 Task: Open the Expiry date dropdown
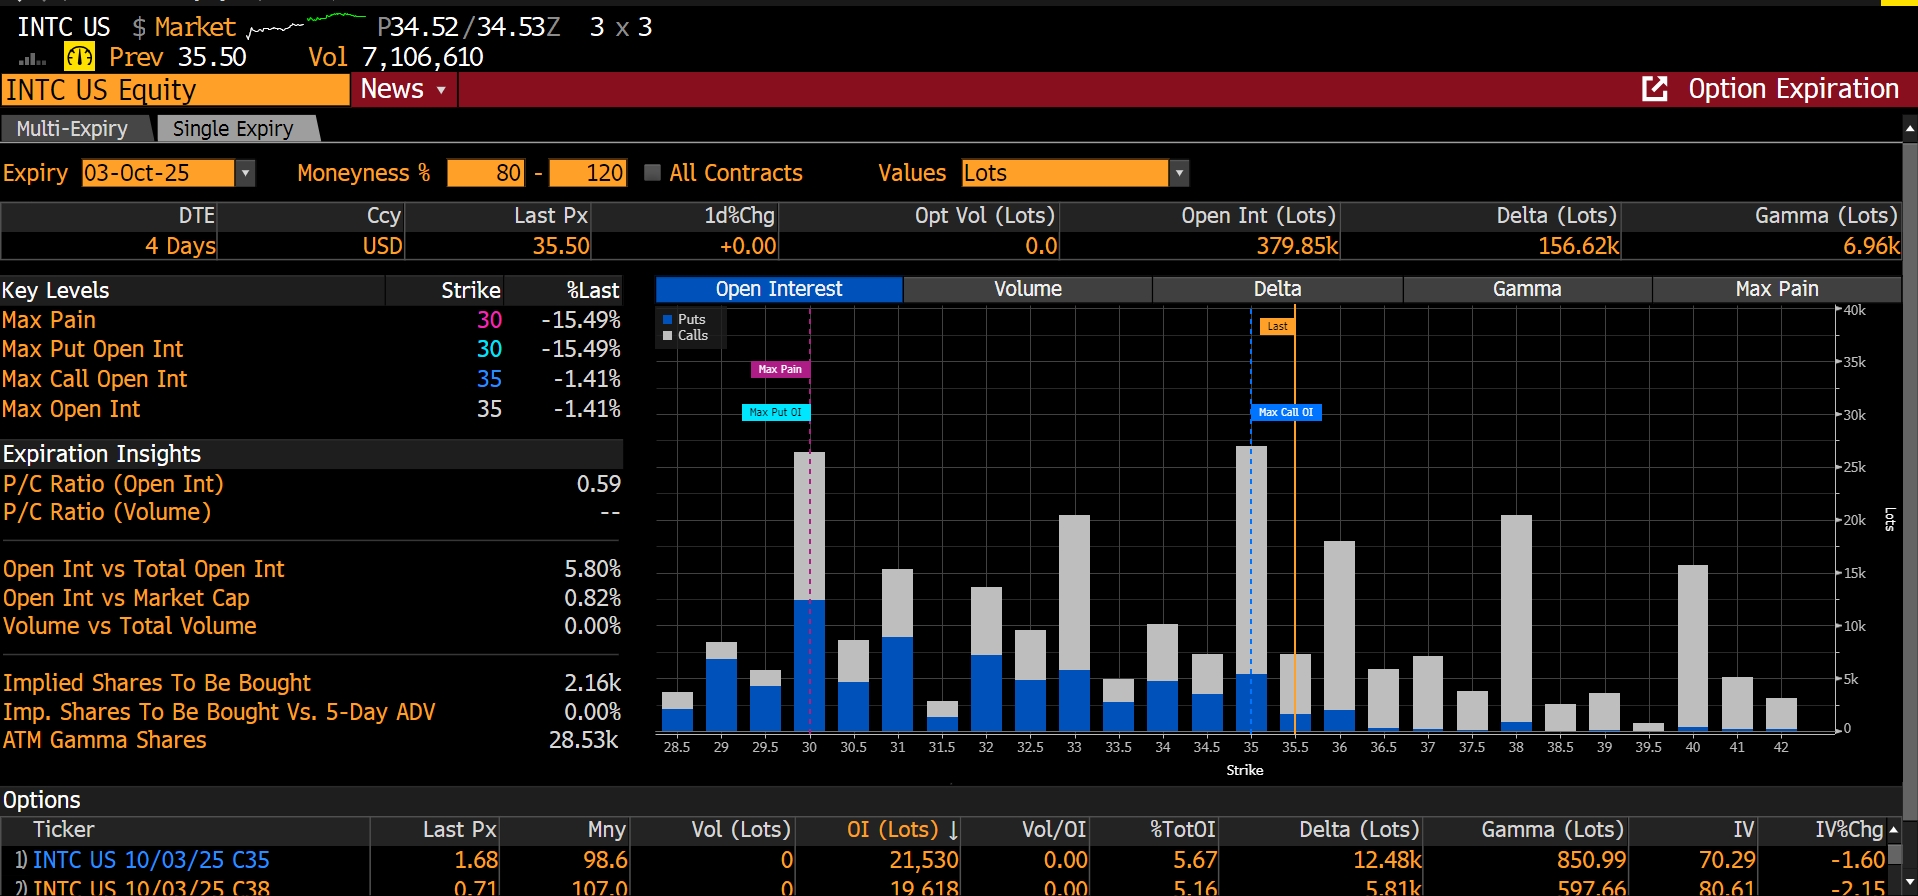pos(245,173)
